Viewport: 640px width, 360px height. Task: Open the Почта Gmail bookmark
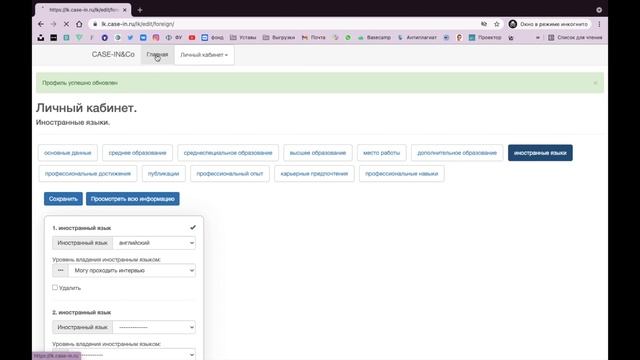pos(313,38)
